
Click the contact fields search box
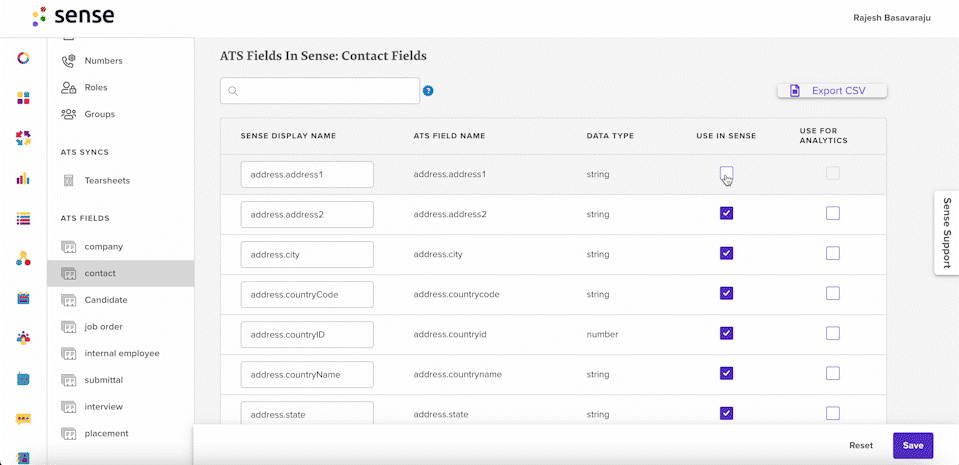320,91
